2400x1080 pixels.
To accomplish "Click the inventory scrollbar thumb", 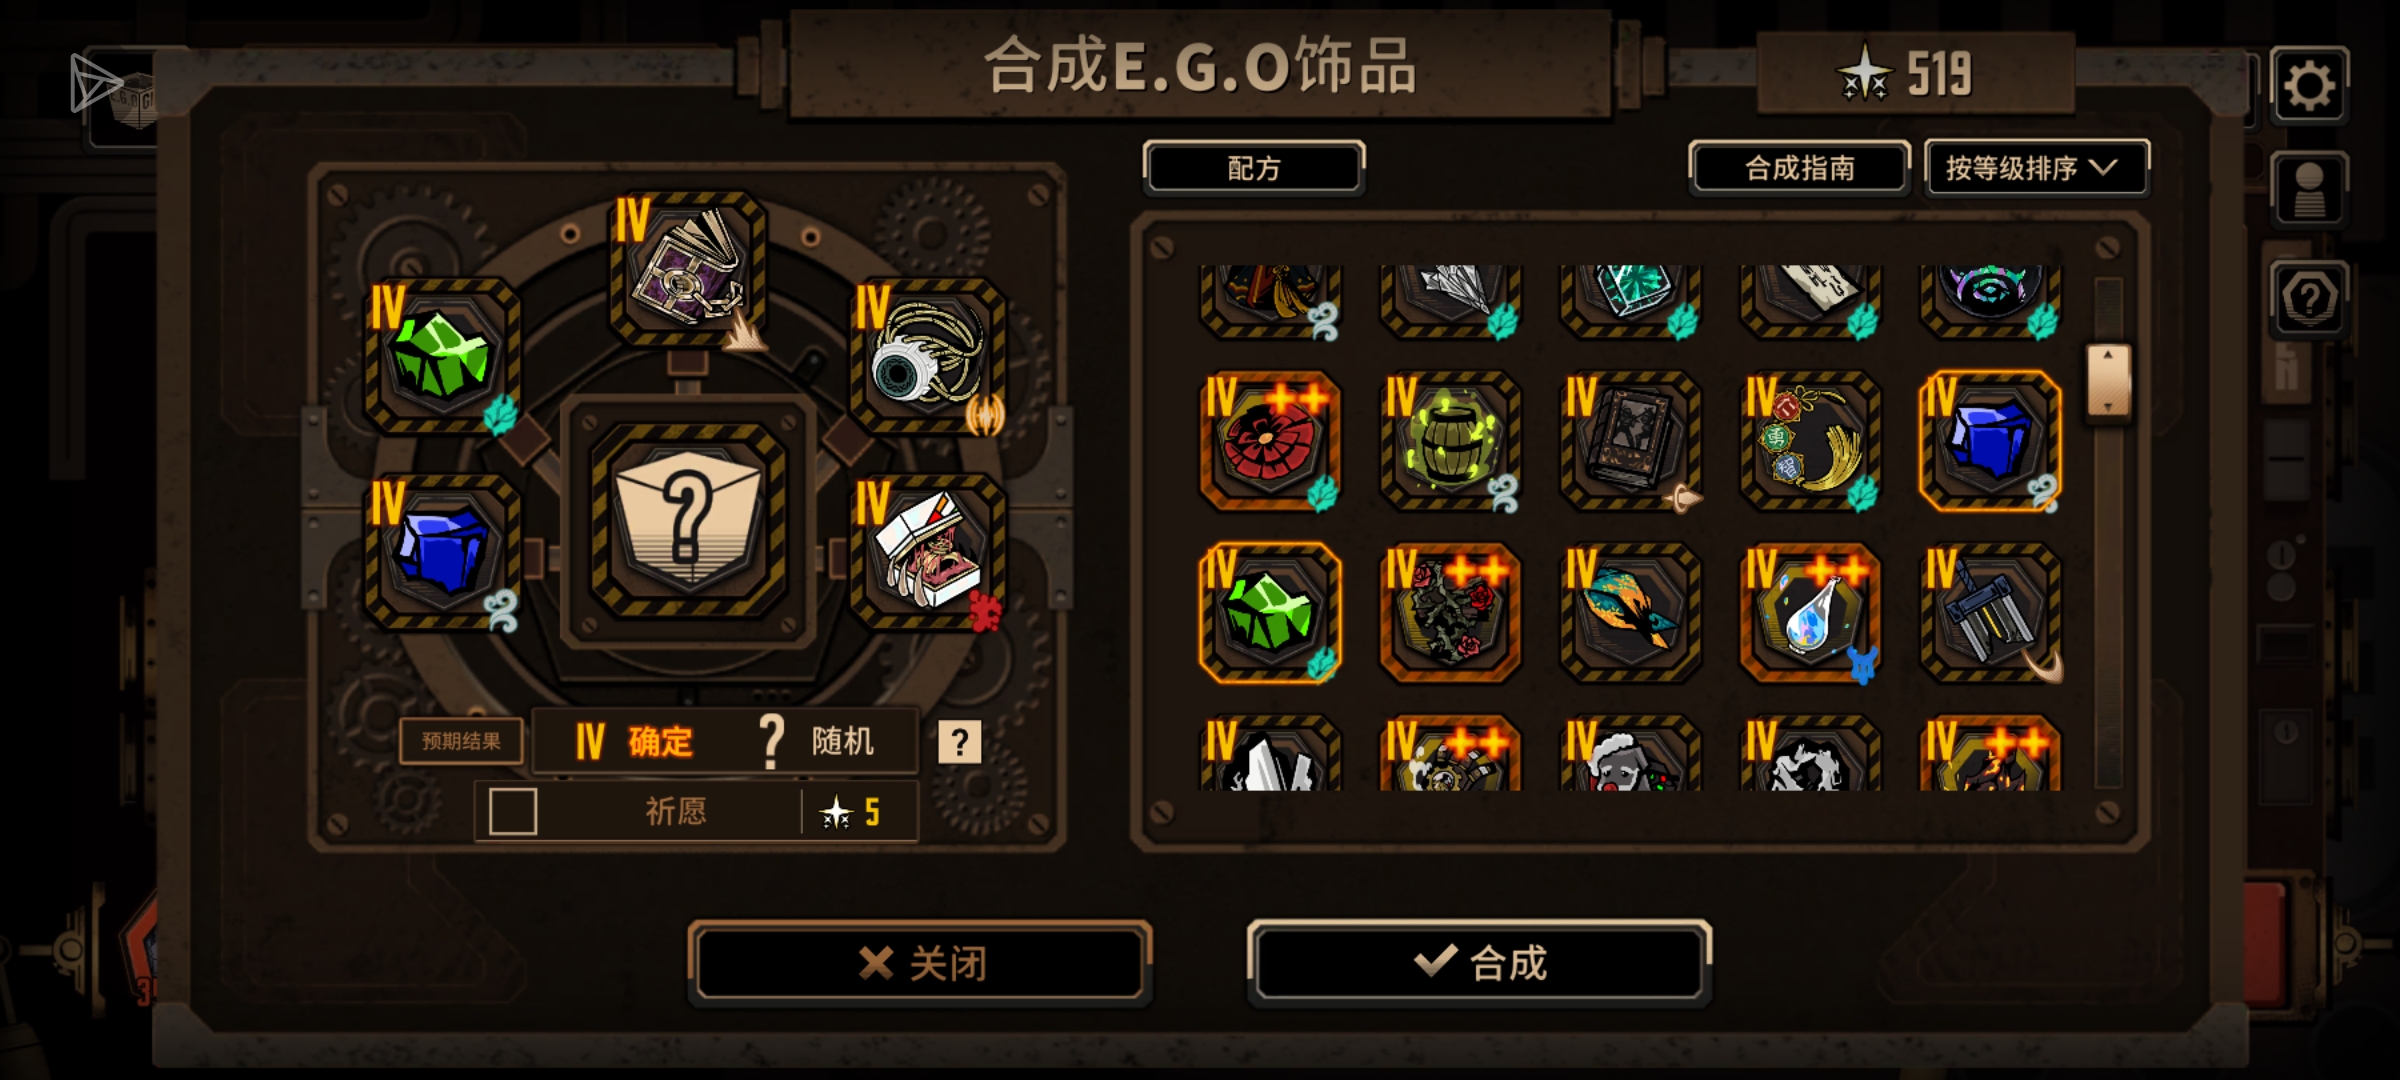I will pyautogui.click(x=2108, y=381).
